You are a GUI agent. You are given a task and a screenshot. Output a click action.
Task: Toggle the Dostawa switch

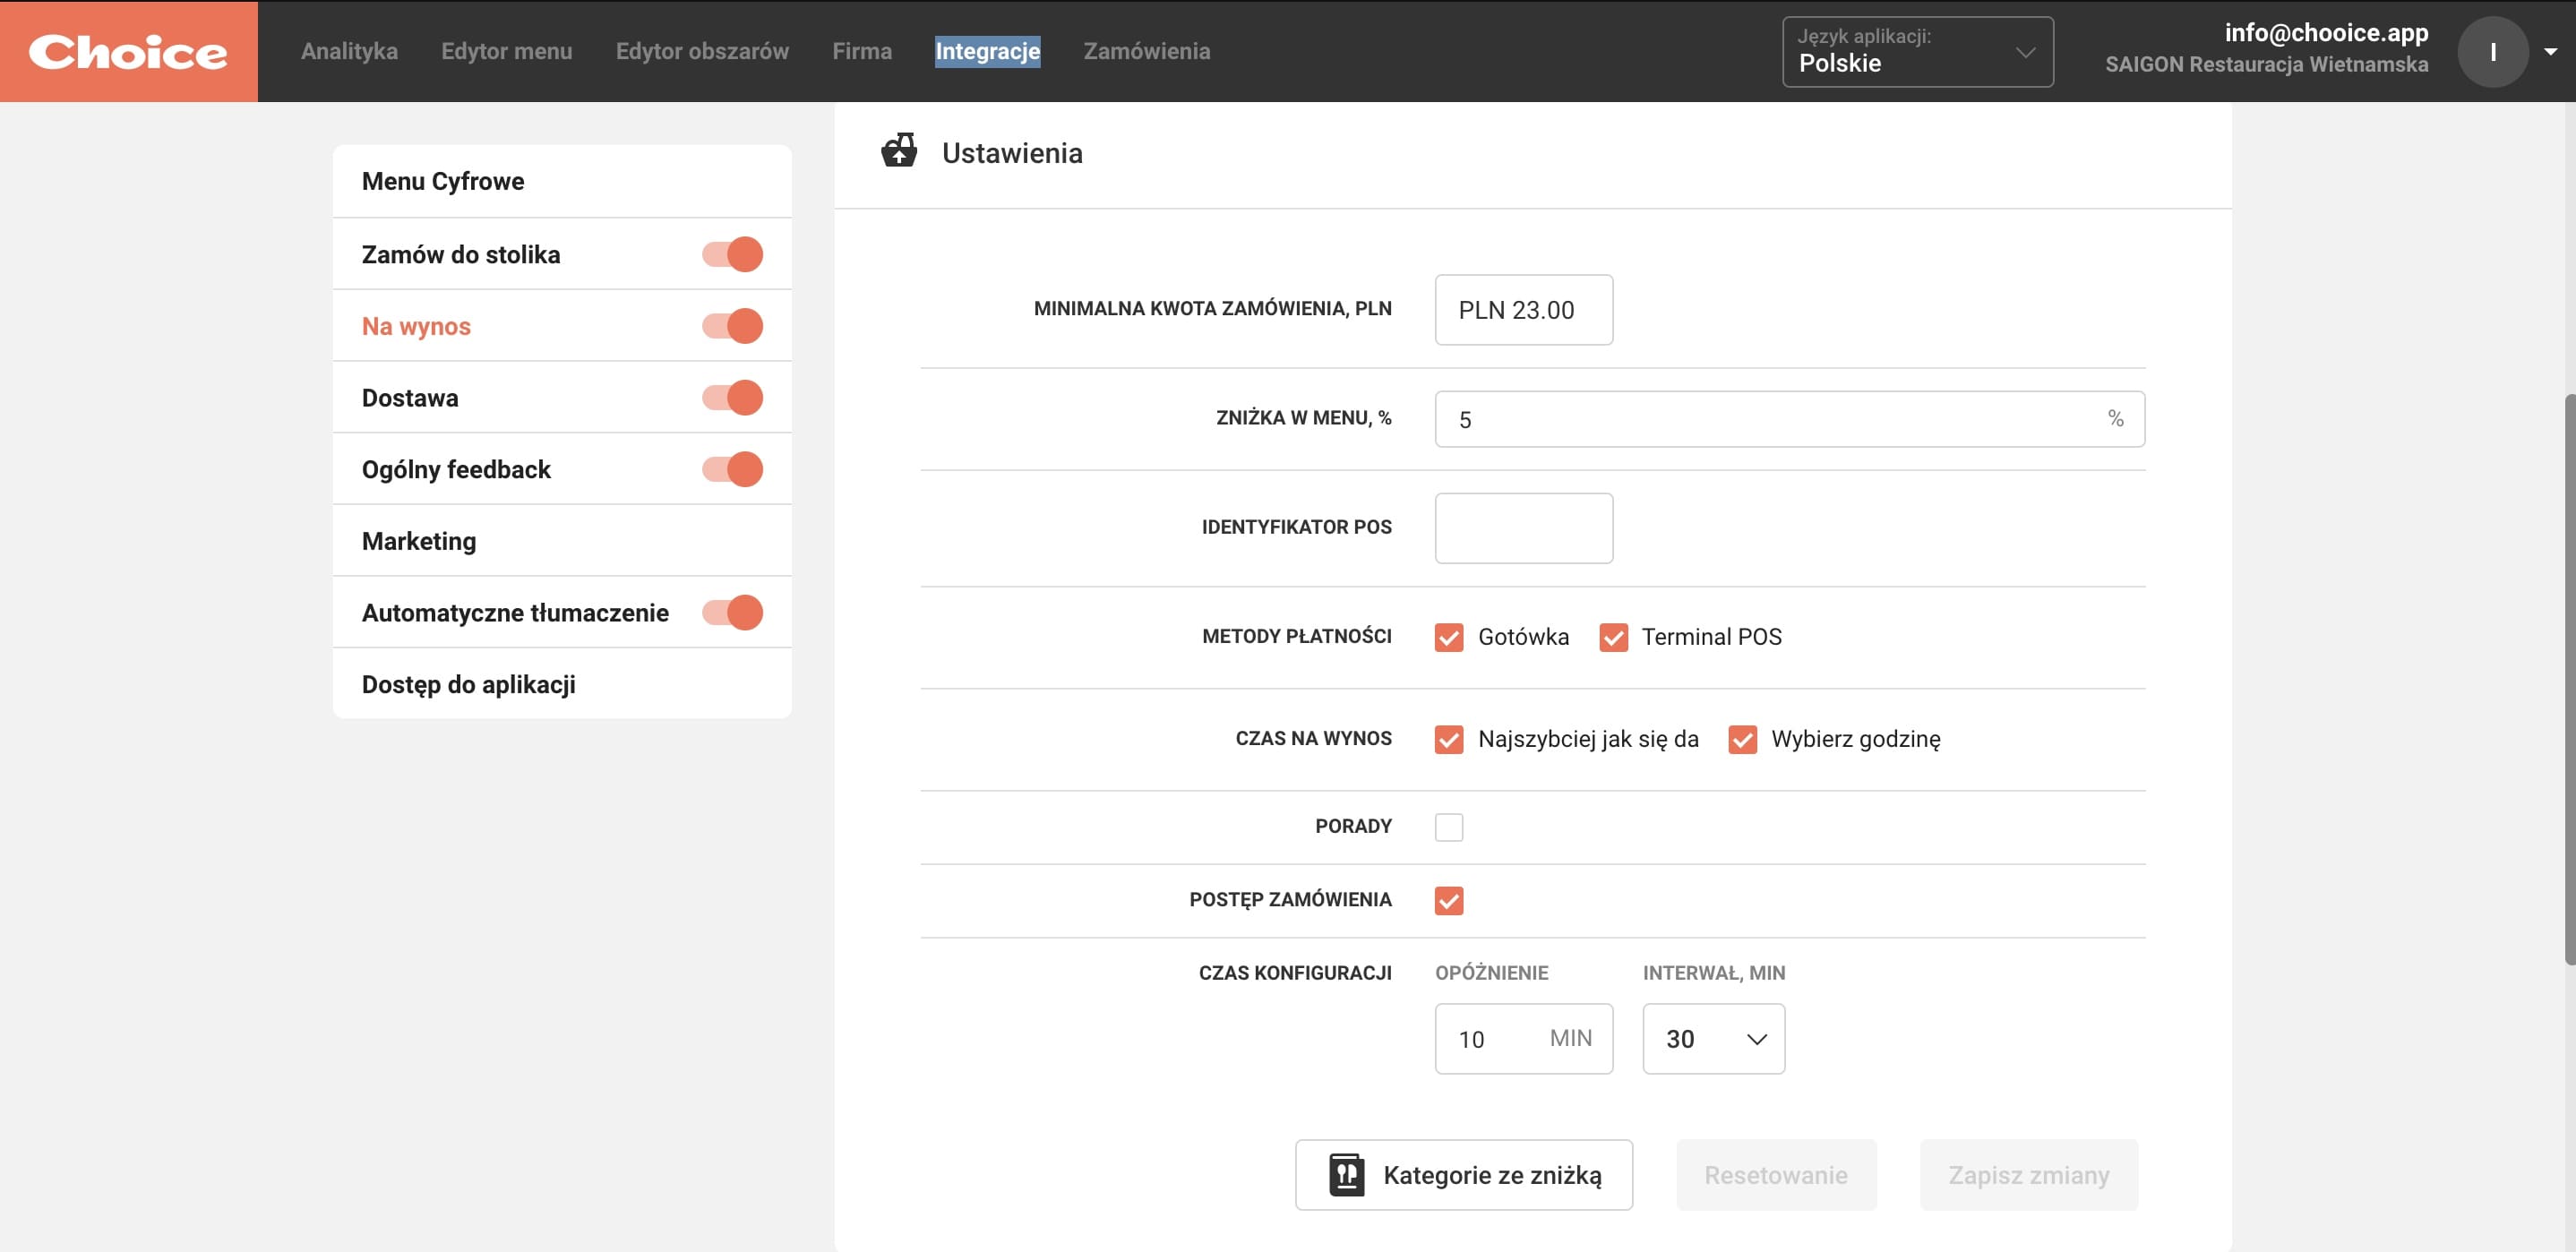(x=732, y=398)
